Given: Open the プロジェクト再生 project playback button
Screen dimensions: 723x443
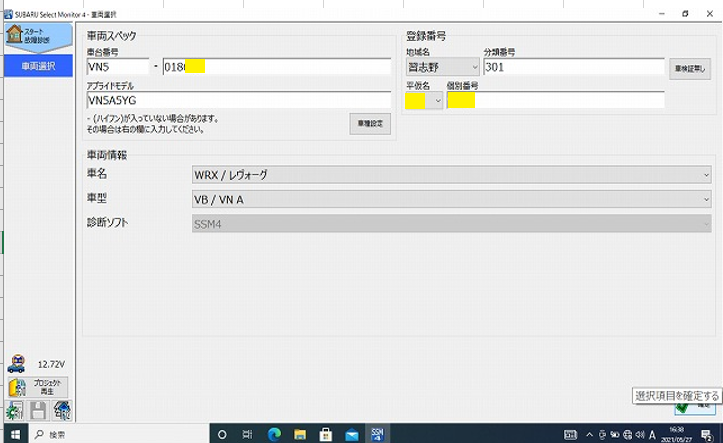Looking at the screenshot, I should (x=38, y=387).
